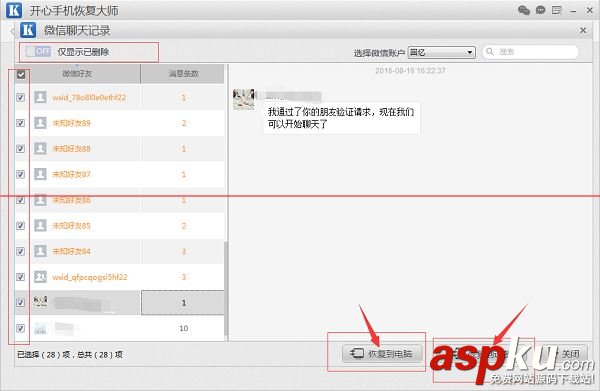Screen dimensions: 600x391
Task: Uncheck the checkbox for wxid_qfpcqogsl5hf22
Action: (x=21, y=277)
